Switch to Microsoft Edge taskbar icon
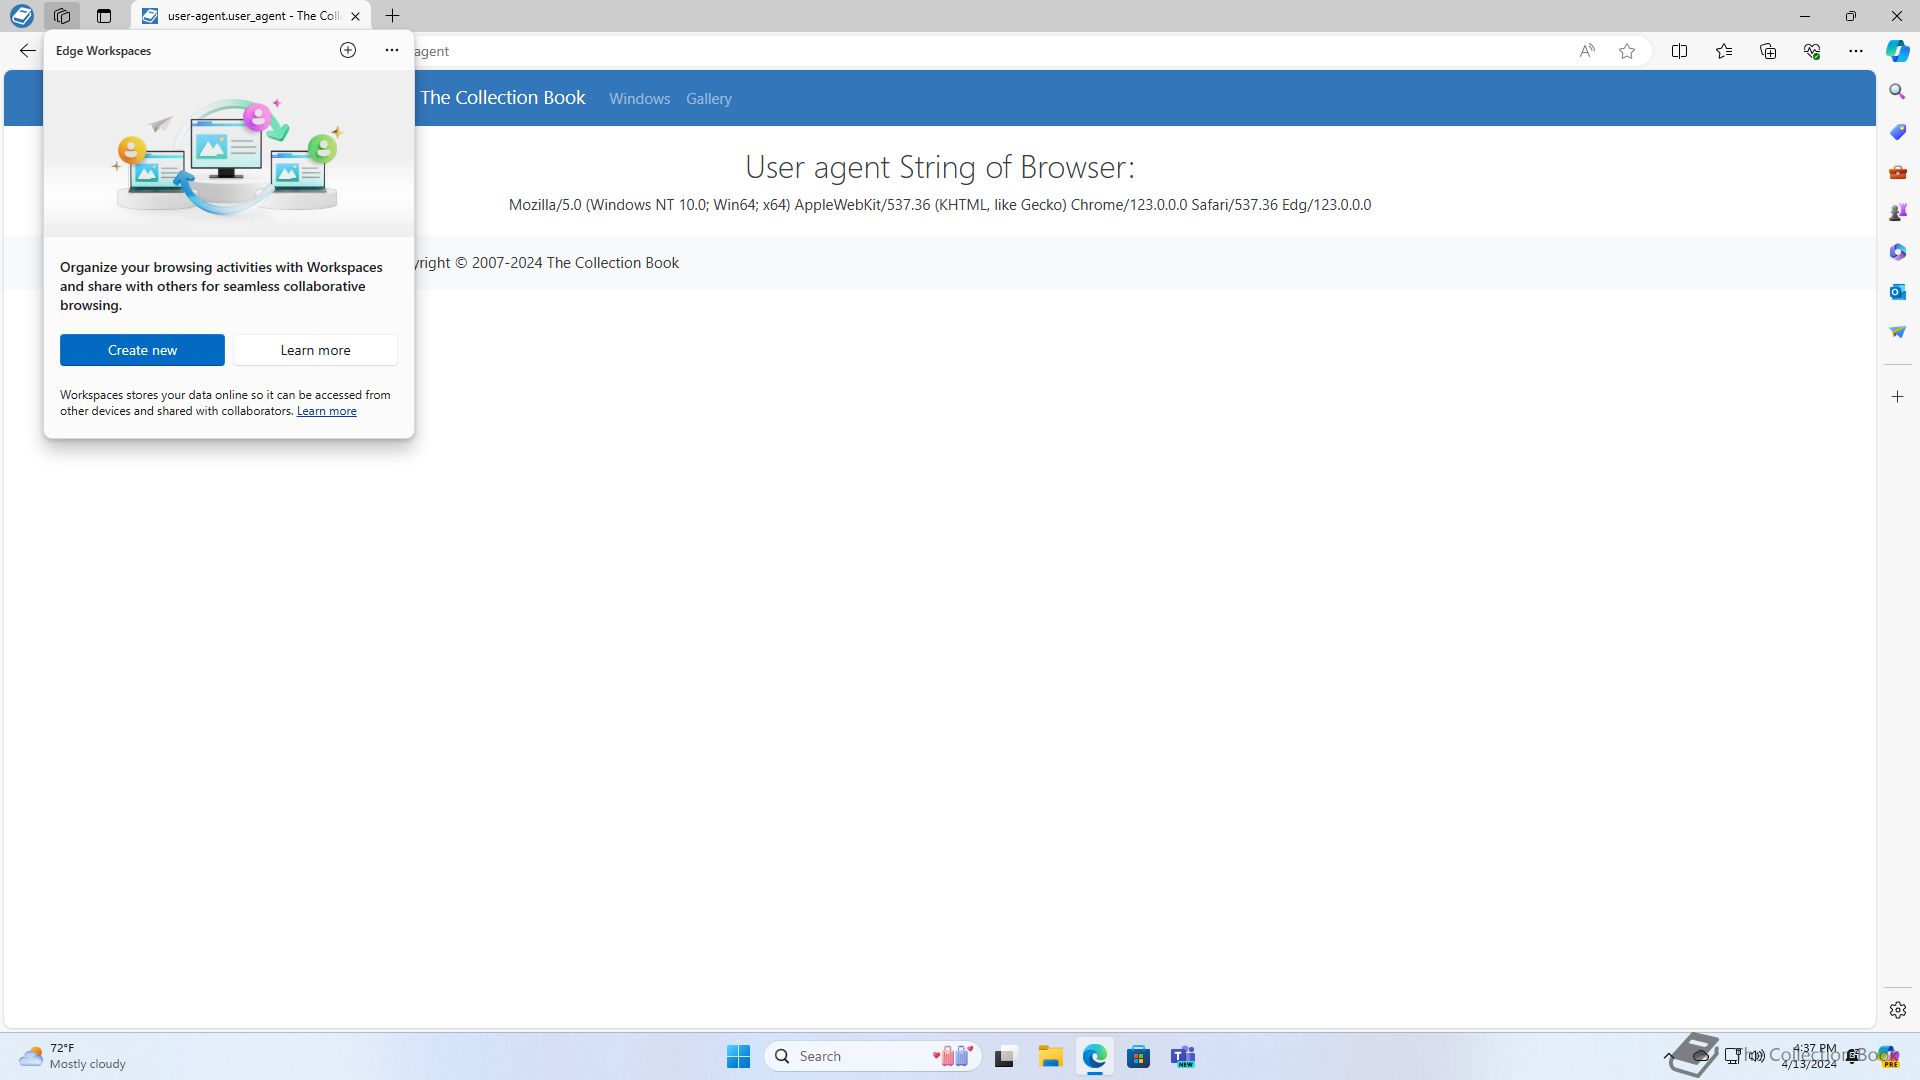The width and height of the screenshot is (1920, 1080). click(1094, 1056)
